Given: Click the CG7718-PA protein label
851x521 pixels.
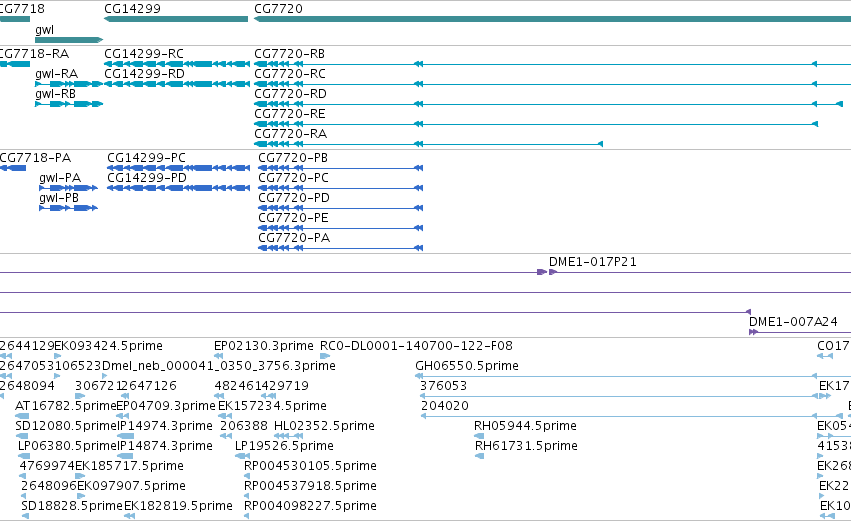Looking at the screenshot, I should [35, 158].
